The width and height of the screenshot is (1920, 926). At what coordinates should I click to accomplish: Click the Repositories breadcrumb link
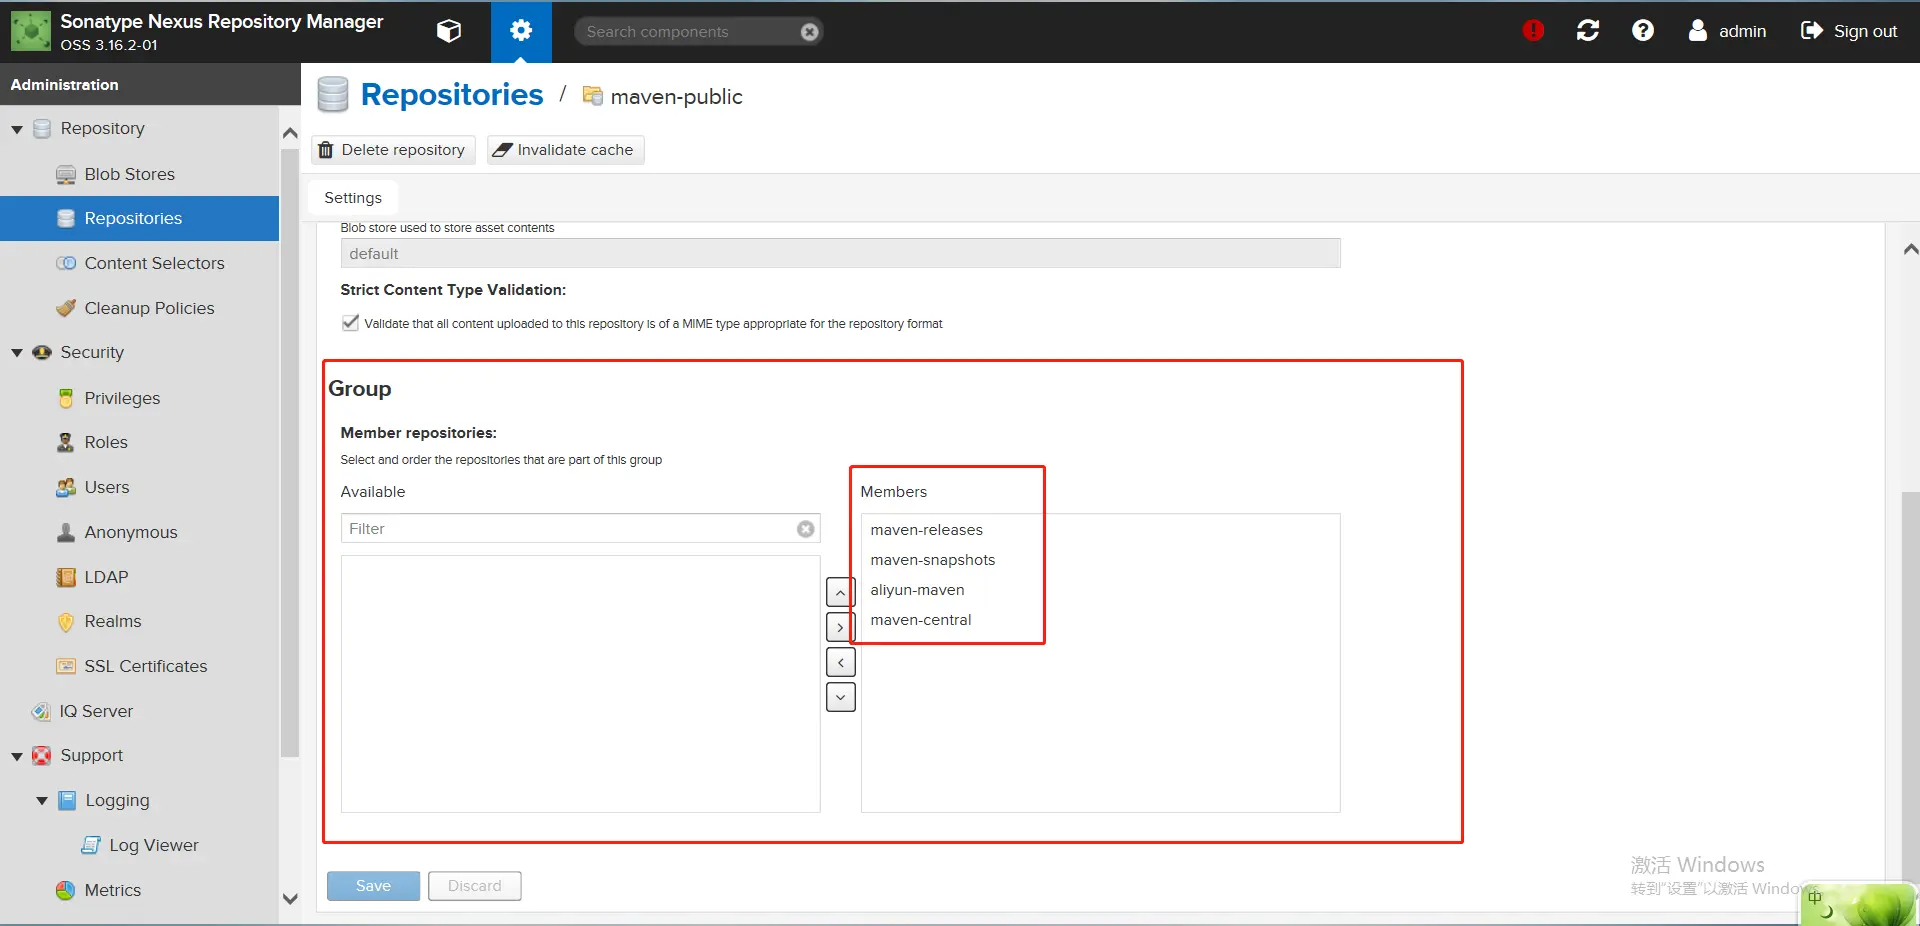(x=452, y=94)
